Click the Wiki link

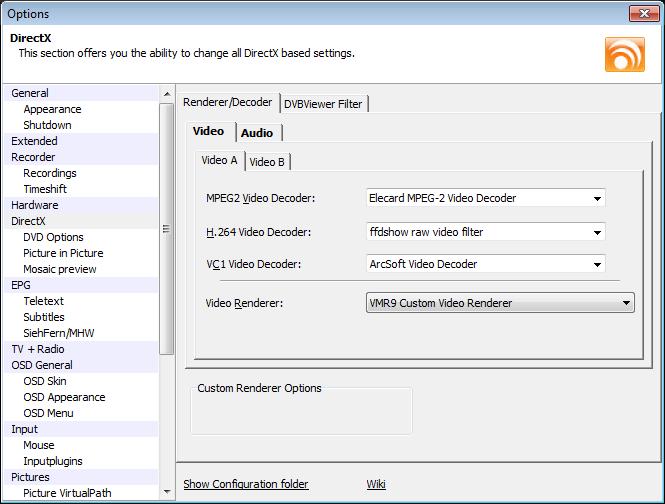376,485
